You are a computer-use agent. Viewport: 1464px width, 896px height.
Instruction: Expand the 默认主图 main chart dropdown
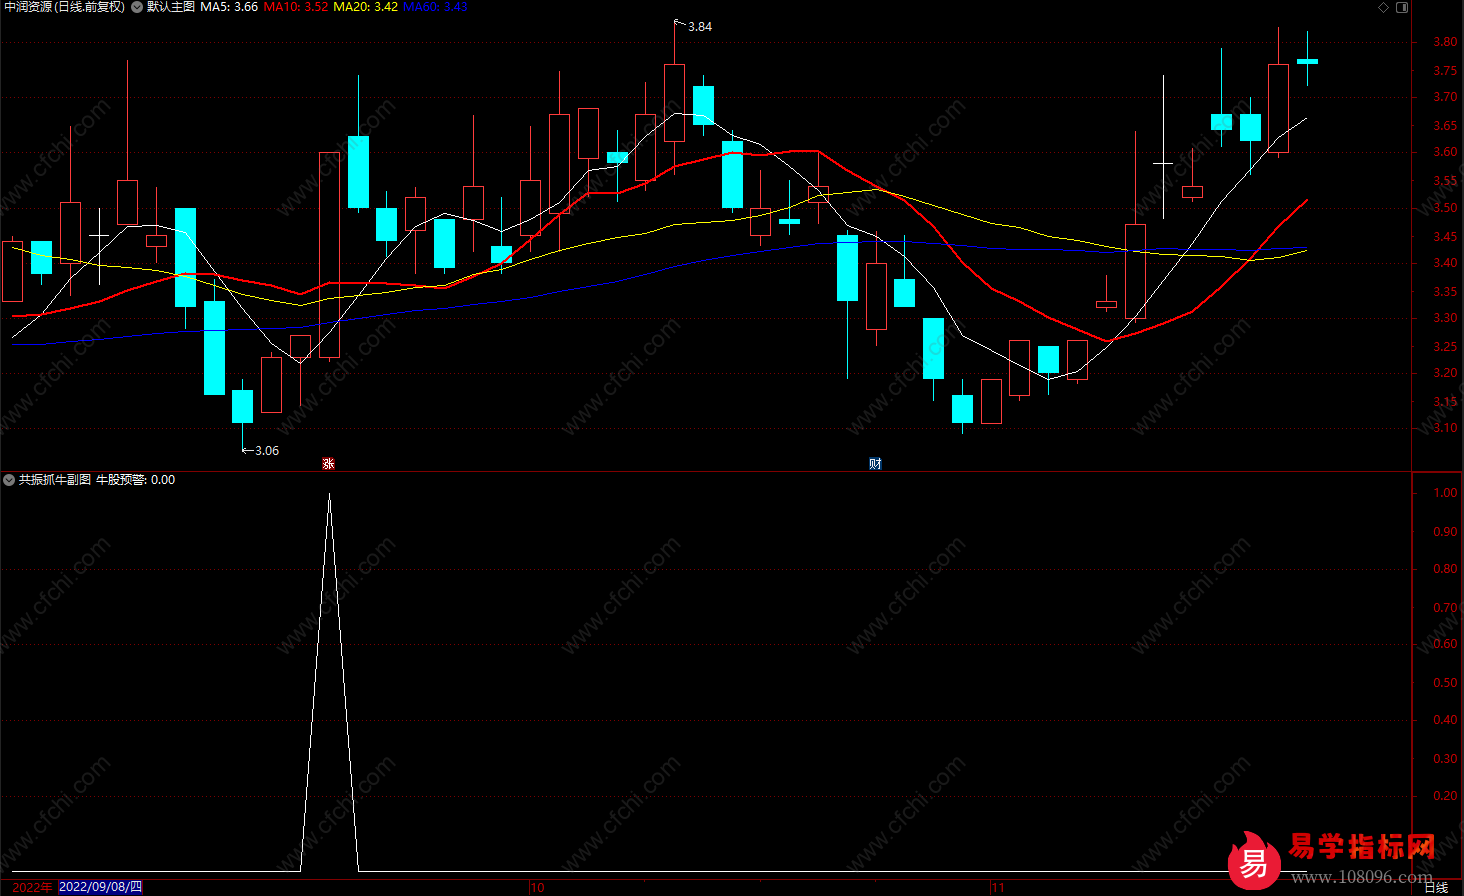(x=137, y=7)
